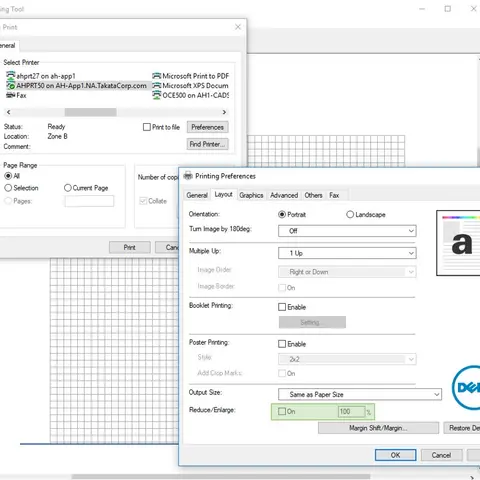Expand the Multiple Up dropdown
This screenshot has height=480, width=480.
pyautogui.click(x=347, y=253)
